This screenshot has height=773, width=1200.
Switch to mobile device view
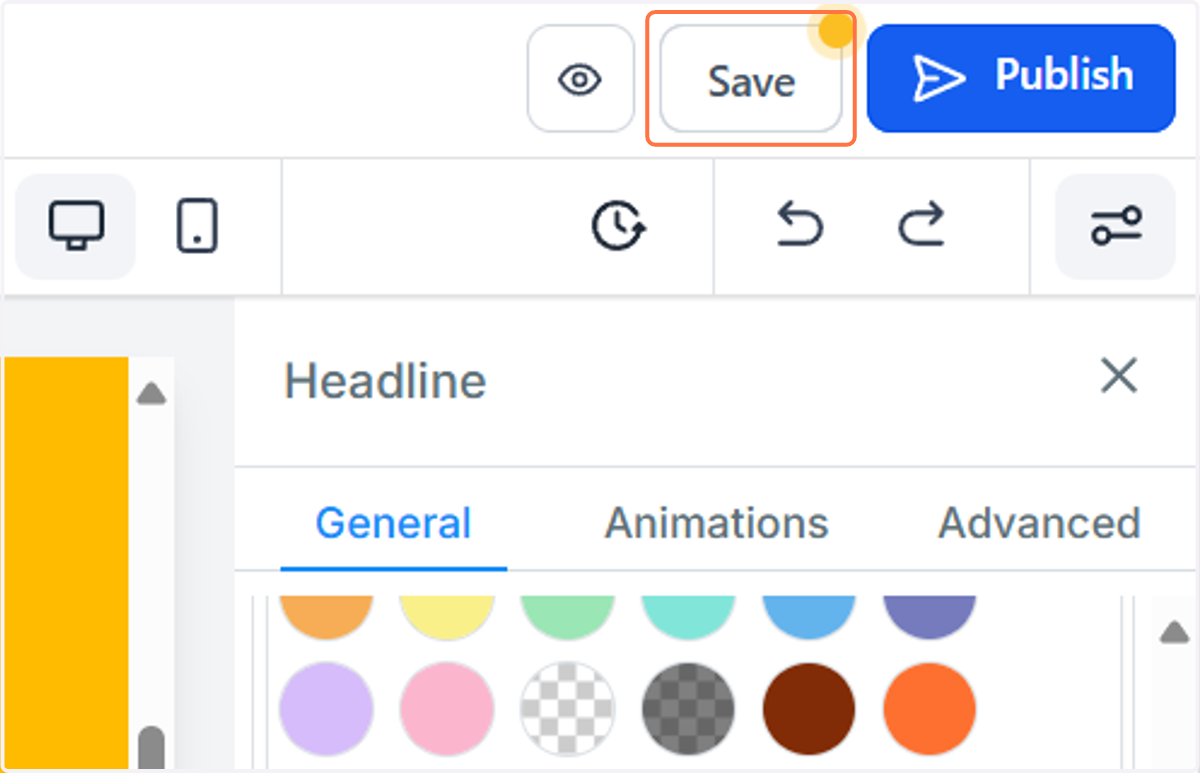point(197,226)
